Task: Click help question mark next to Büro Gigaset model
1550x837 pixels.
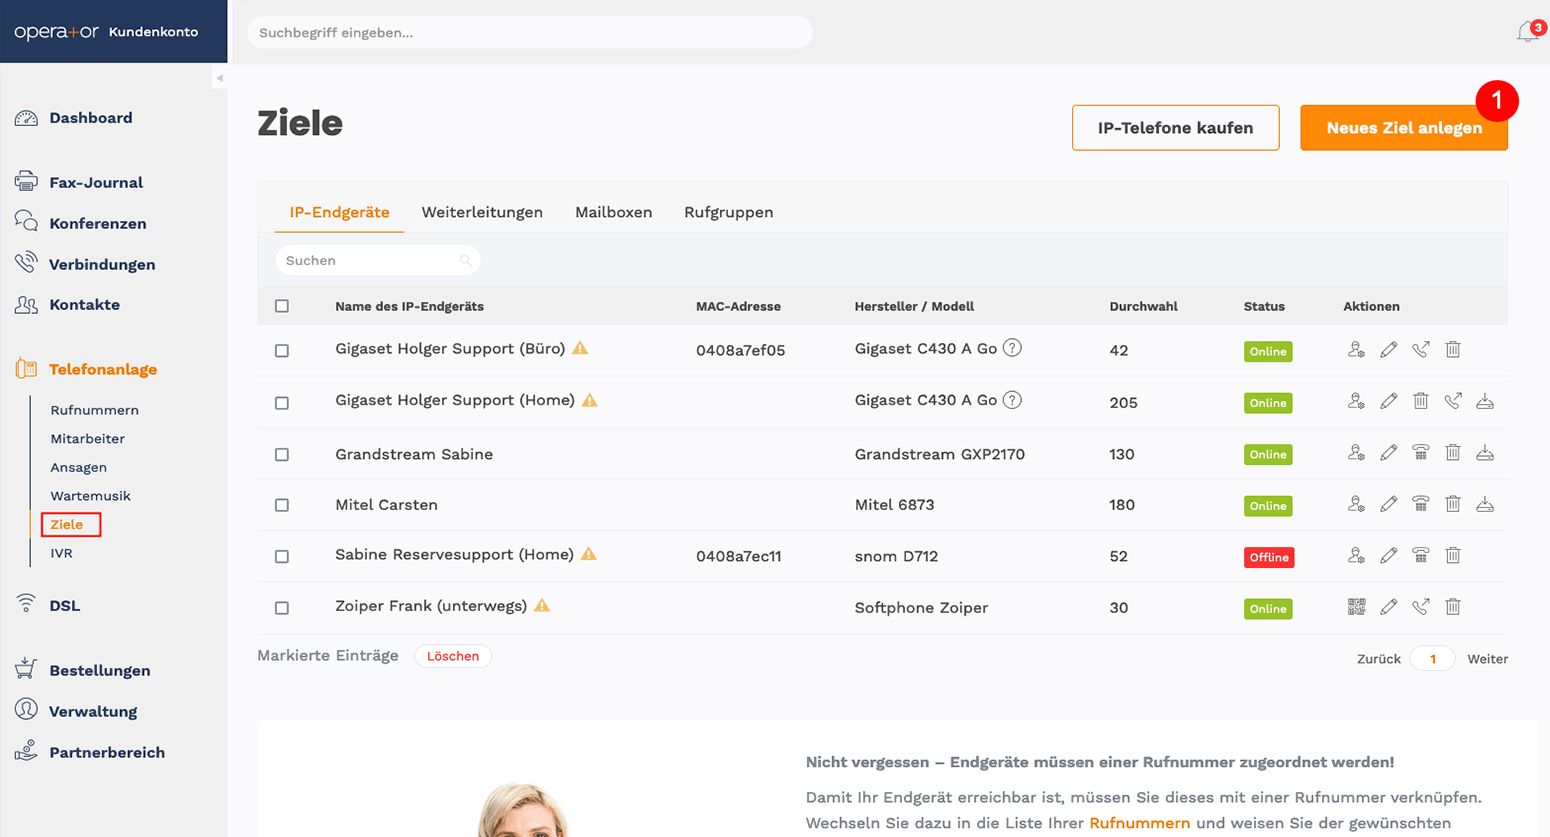Action: pyautogui.click(x=1012, y=348)
